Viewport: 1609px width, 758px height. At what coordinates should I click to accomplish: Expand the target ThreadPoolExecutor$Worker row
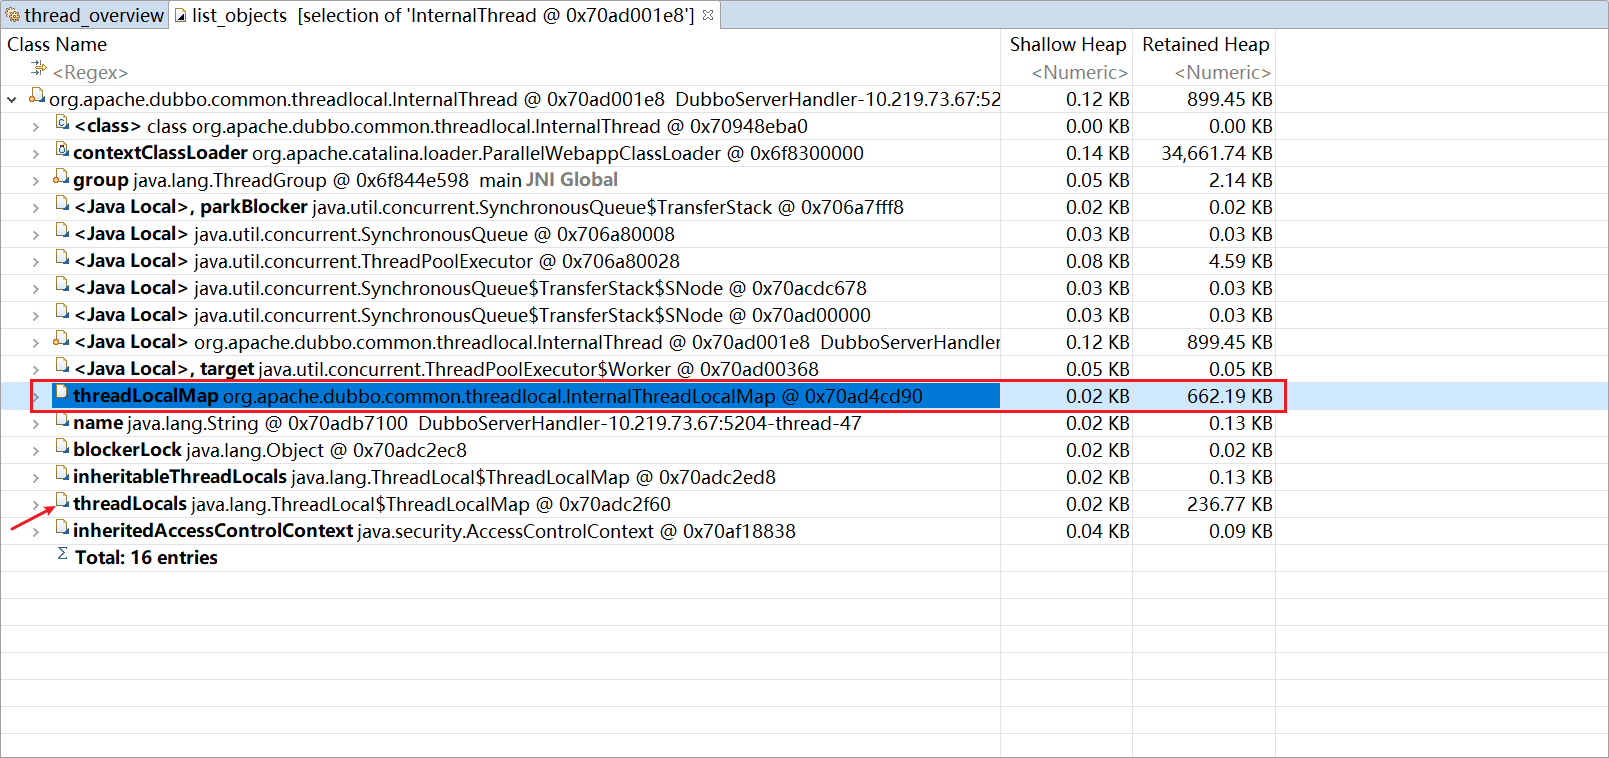(x=36, y=369)
